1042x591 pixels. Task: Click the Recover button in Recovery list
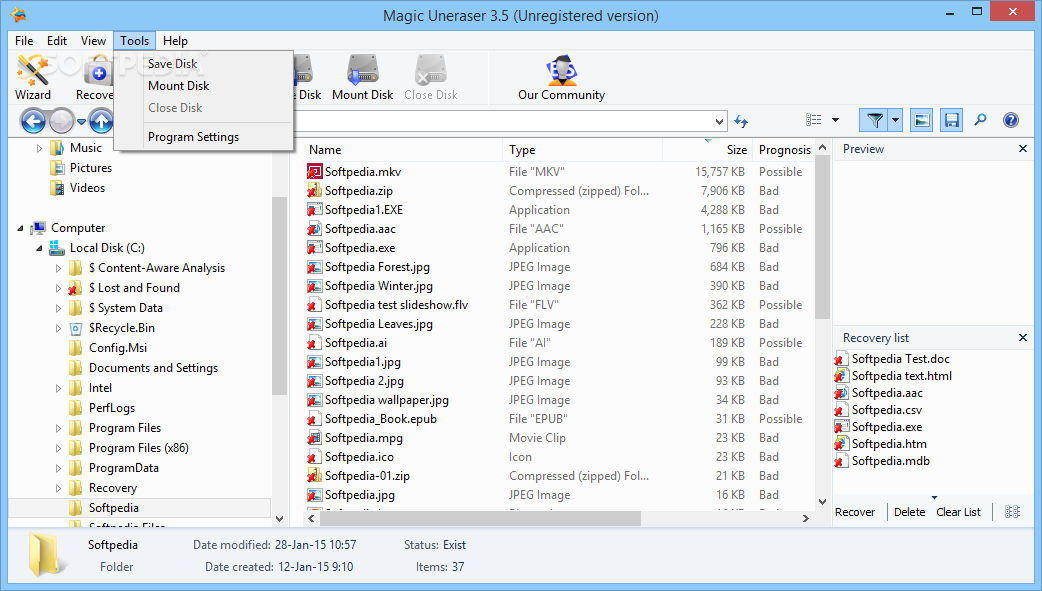[x=855, y=512]
